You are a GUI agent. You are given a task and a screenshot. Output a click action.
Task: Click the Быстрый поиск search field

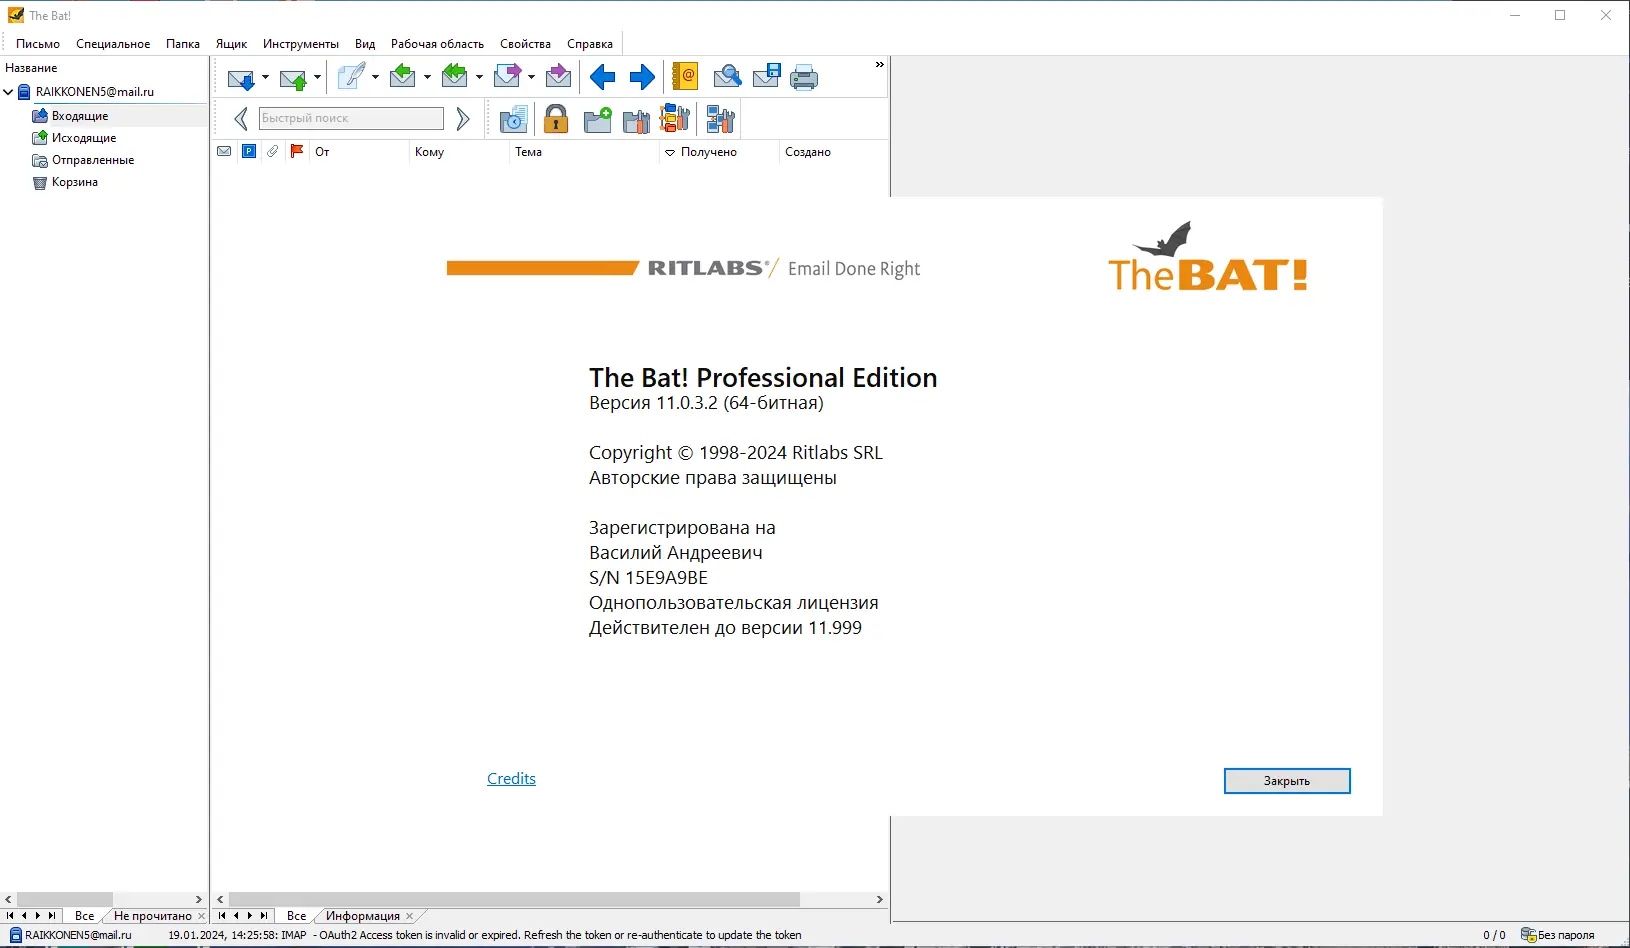point(351,118)
